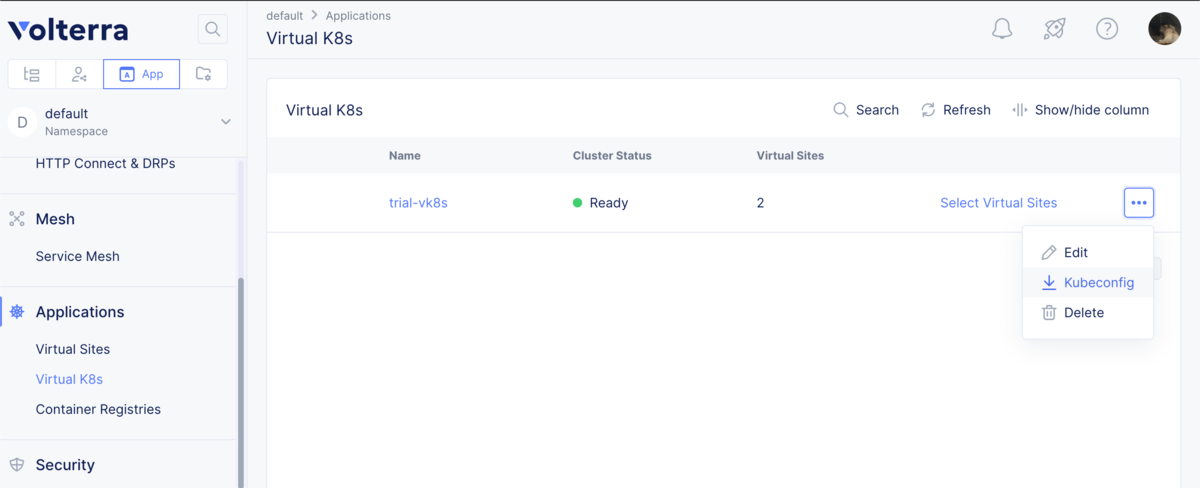This screenshot has height=488, width=1200.
Task: Open HTTP Connect & DRPs
Action: 105,163
